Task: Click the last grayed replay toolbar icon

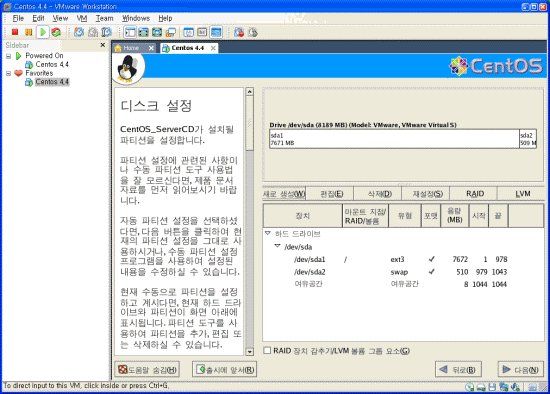Action: (x=253, y=32)
